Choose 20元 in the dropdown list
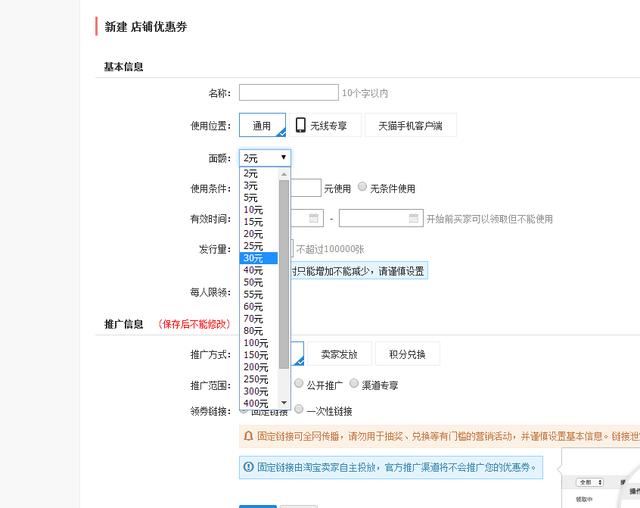Screen dimensions: 640x508 [x=258, y=234]
